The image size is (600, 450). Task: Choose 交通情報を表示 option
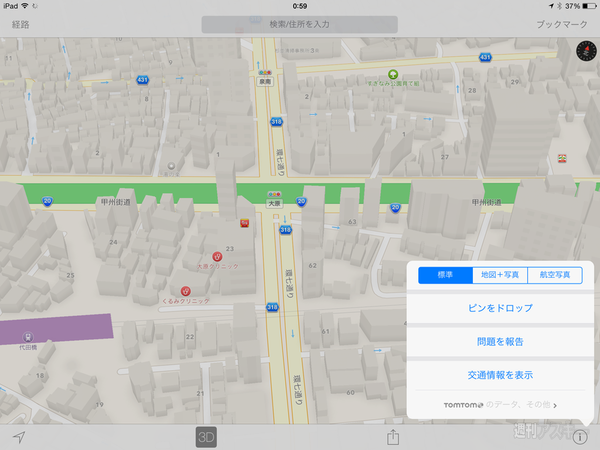(500, 375)
